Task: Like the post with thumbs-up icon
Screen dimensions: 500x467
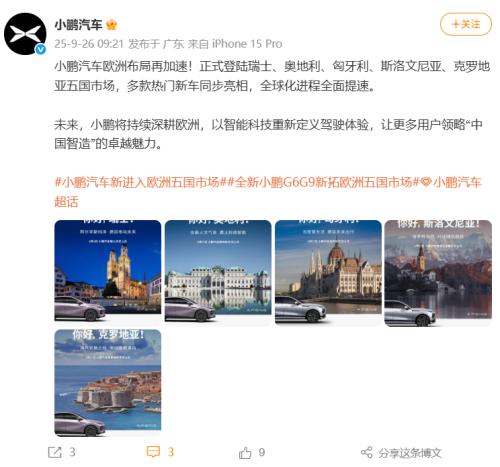Action: pos(245,453)
